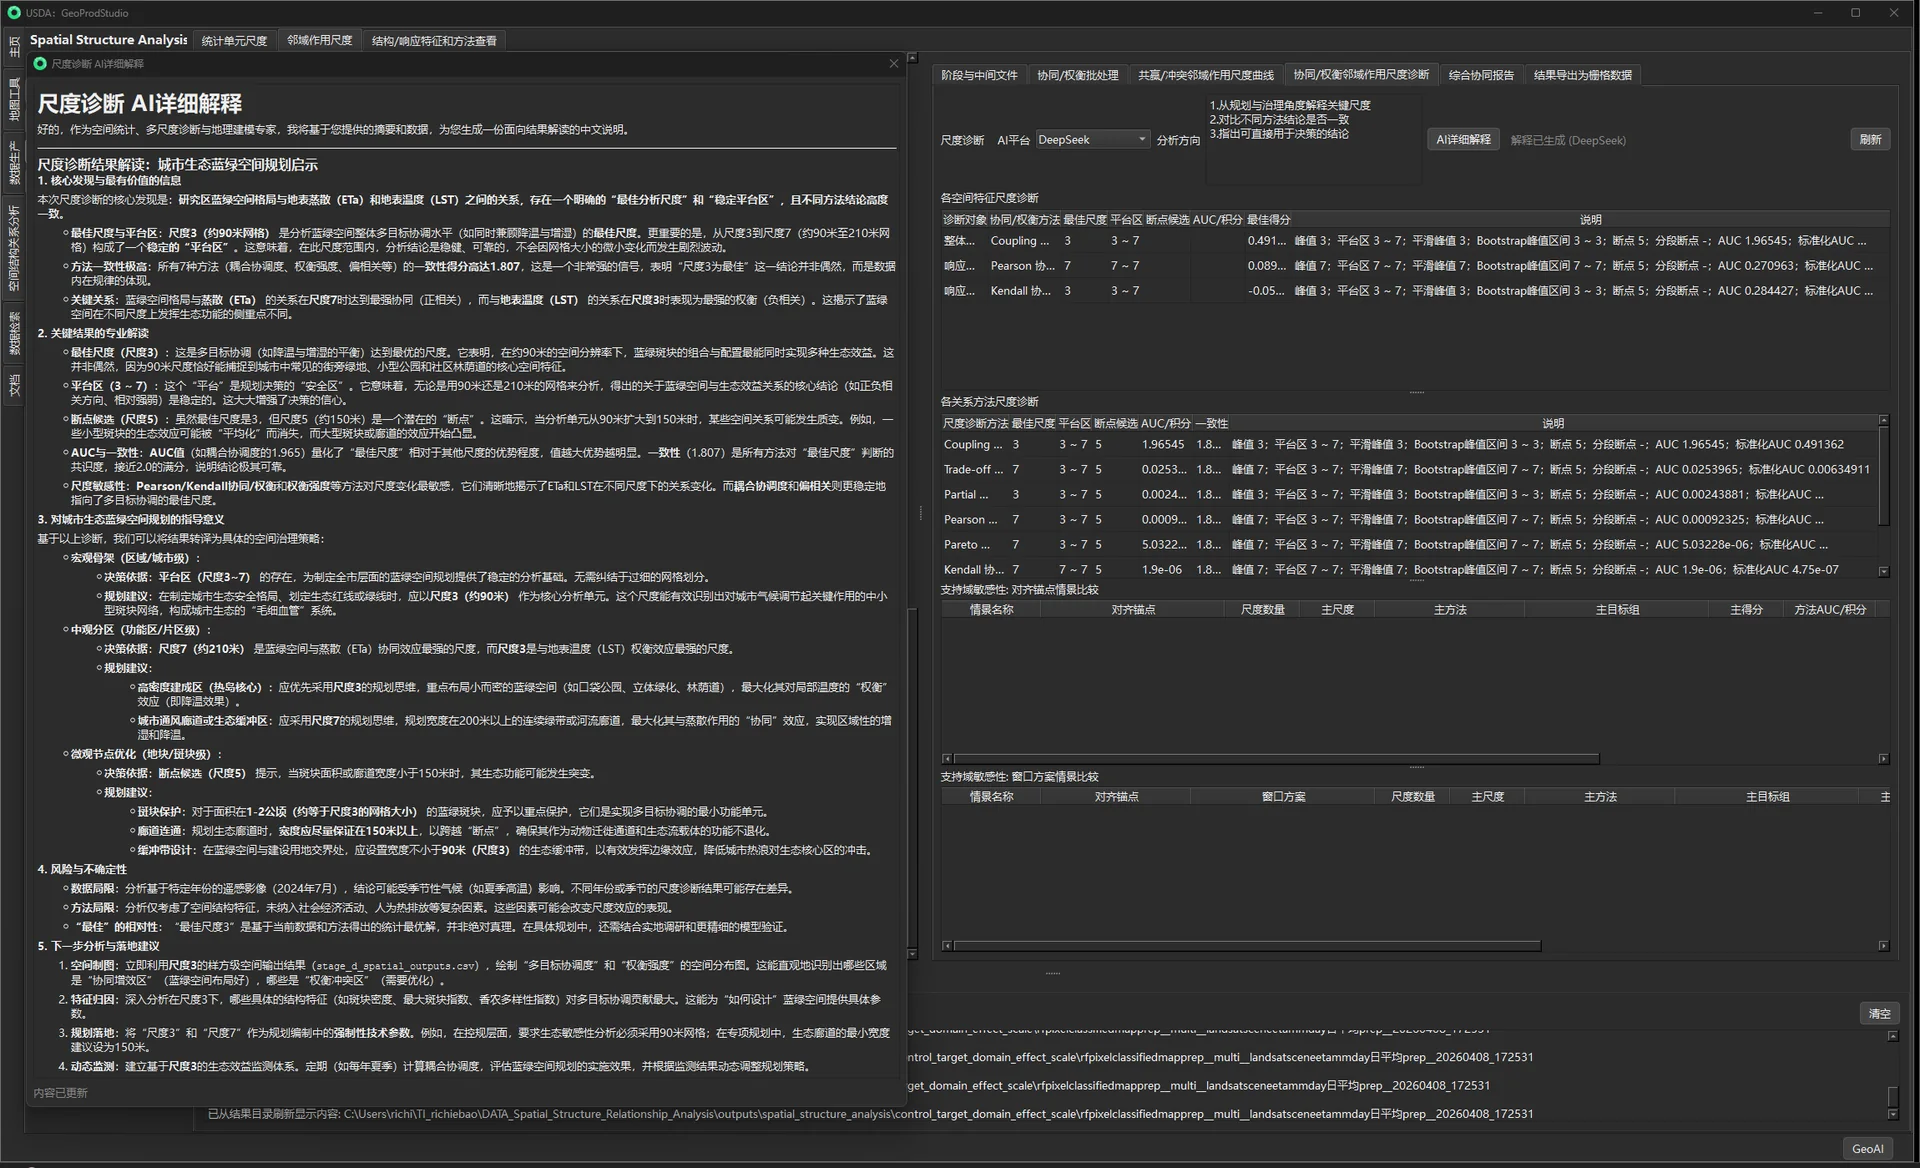This screenshot has height=1168, width=1920.
Task: Click the horizontal scrollbar of 窗口方案情景比较 table
Action: coord(1247,946)
